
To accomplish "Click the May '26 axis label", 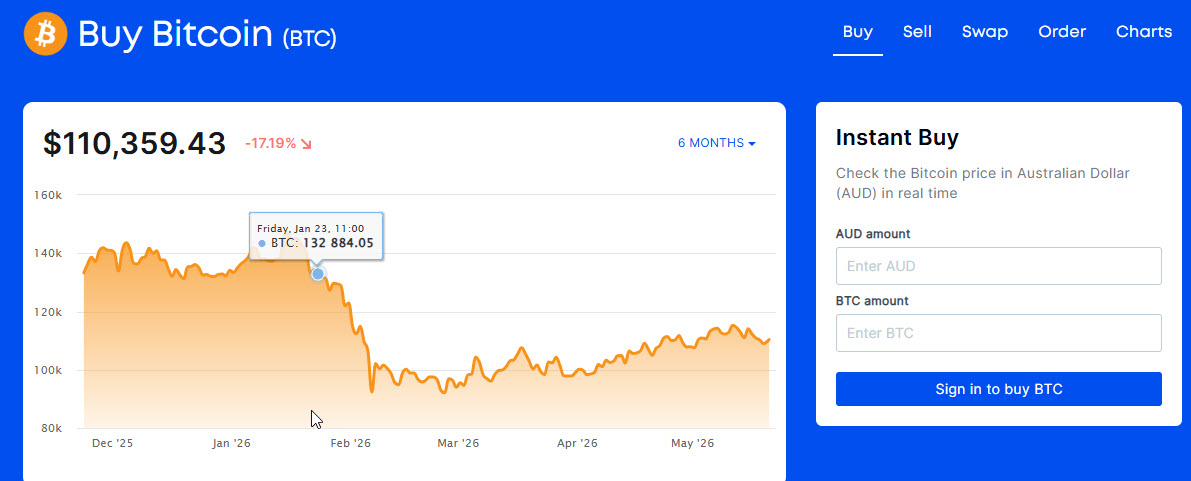I will pos(693,443).
